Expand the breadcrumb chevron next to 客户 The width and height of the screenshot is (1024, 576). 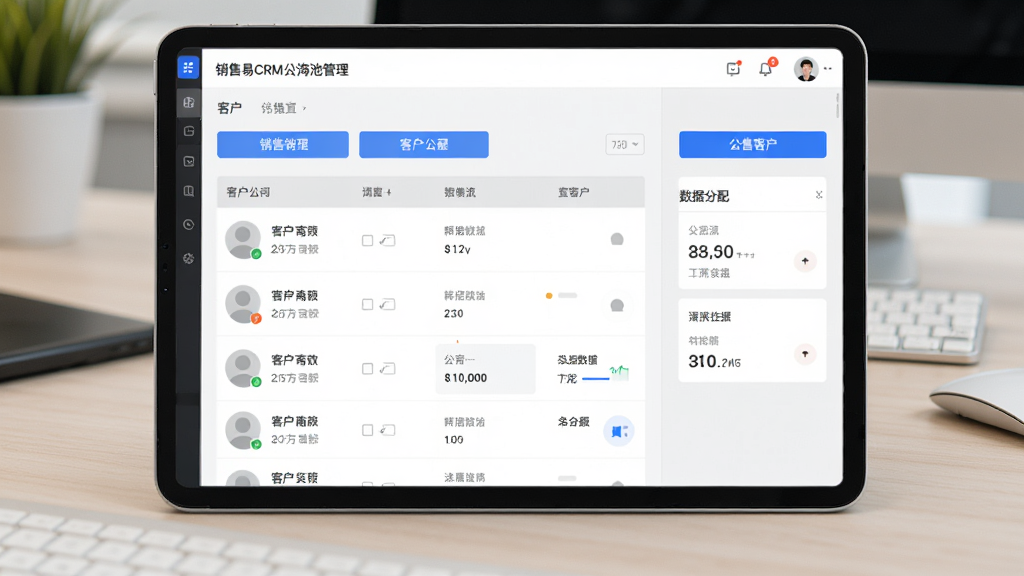click(x=304, y=108)
